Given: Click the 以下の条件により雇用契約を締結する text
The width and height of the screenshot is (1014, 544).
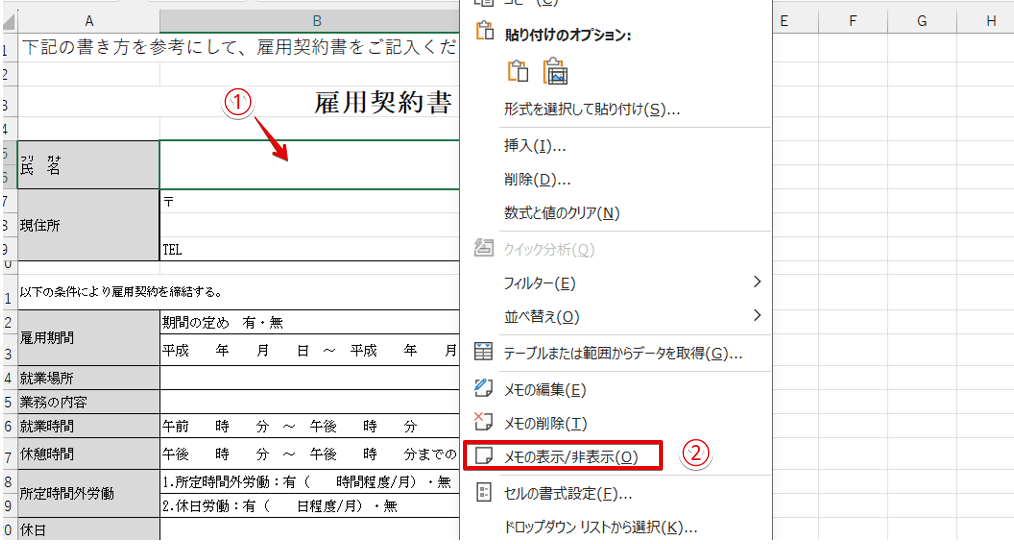Looking at the screenshot, I should pos(121,292).
